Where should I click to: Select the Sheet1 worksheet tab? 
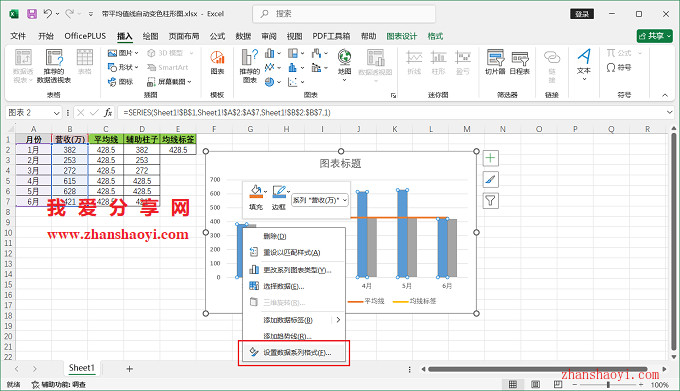[82, 368]
